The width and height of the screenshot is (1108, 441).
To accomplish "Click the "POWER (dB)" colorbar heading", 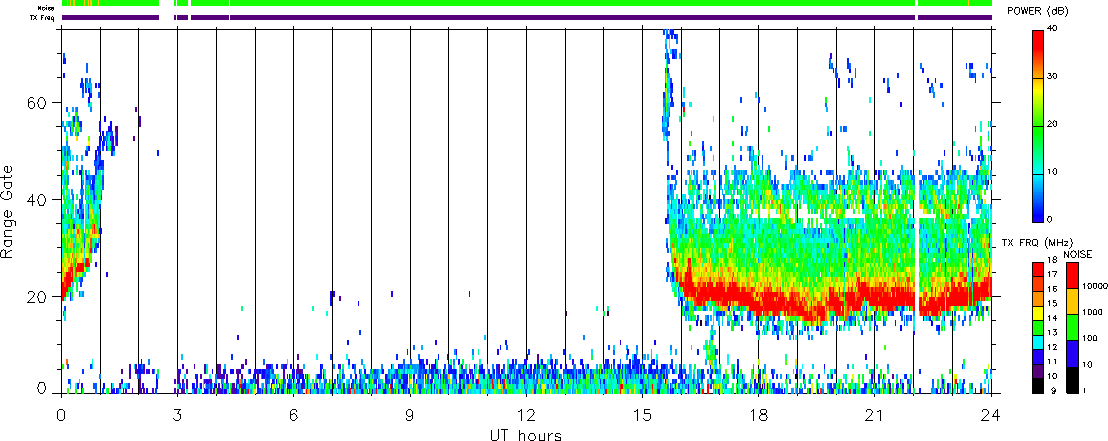I will pos(1040,11).
